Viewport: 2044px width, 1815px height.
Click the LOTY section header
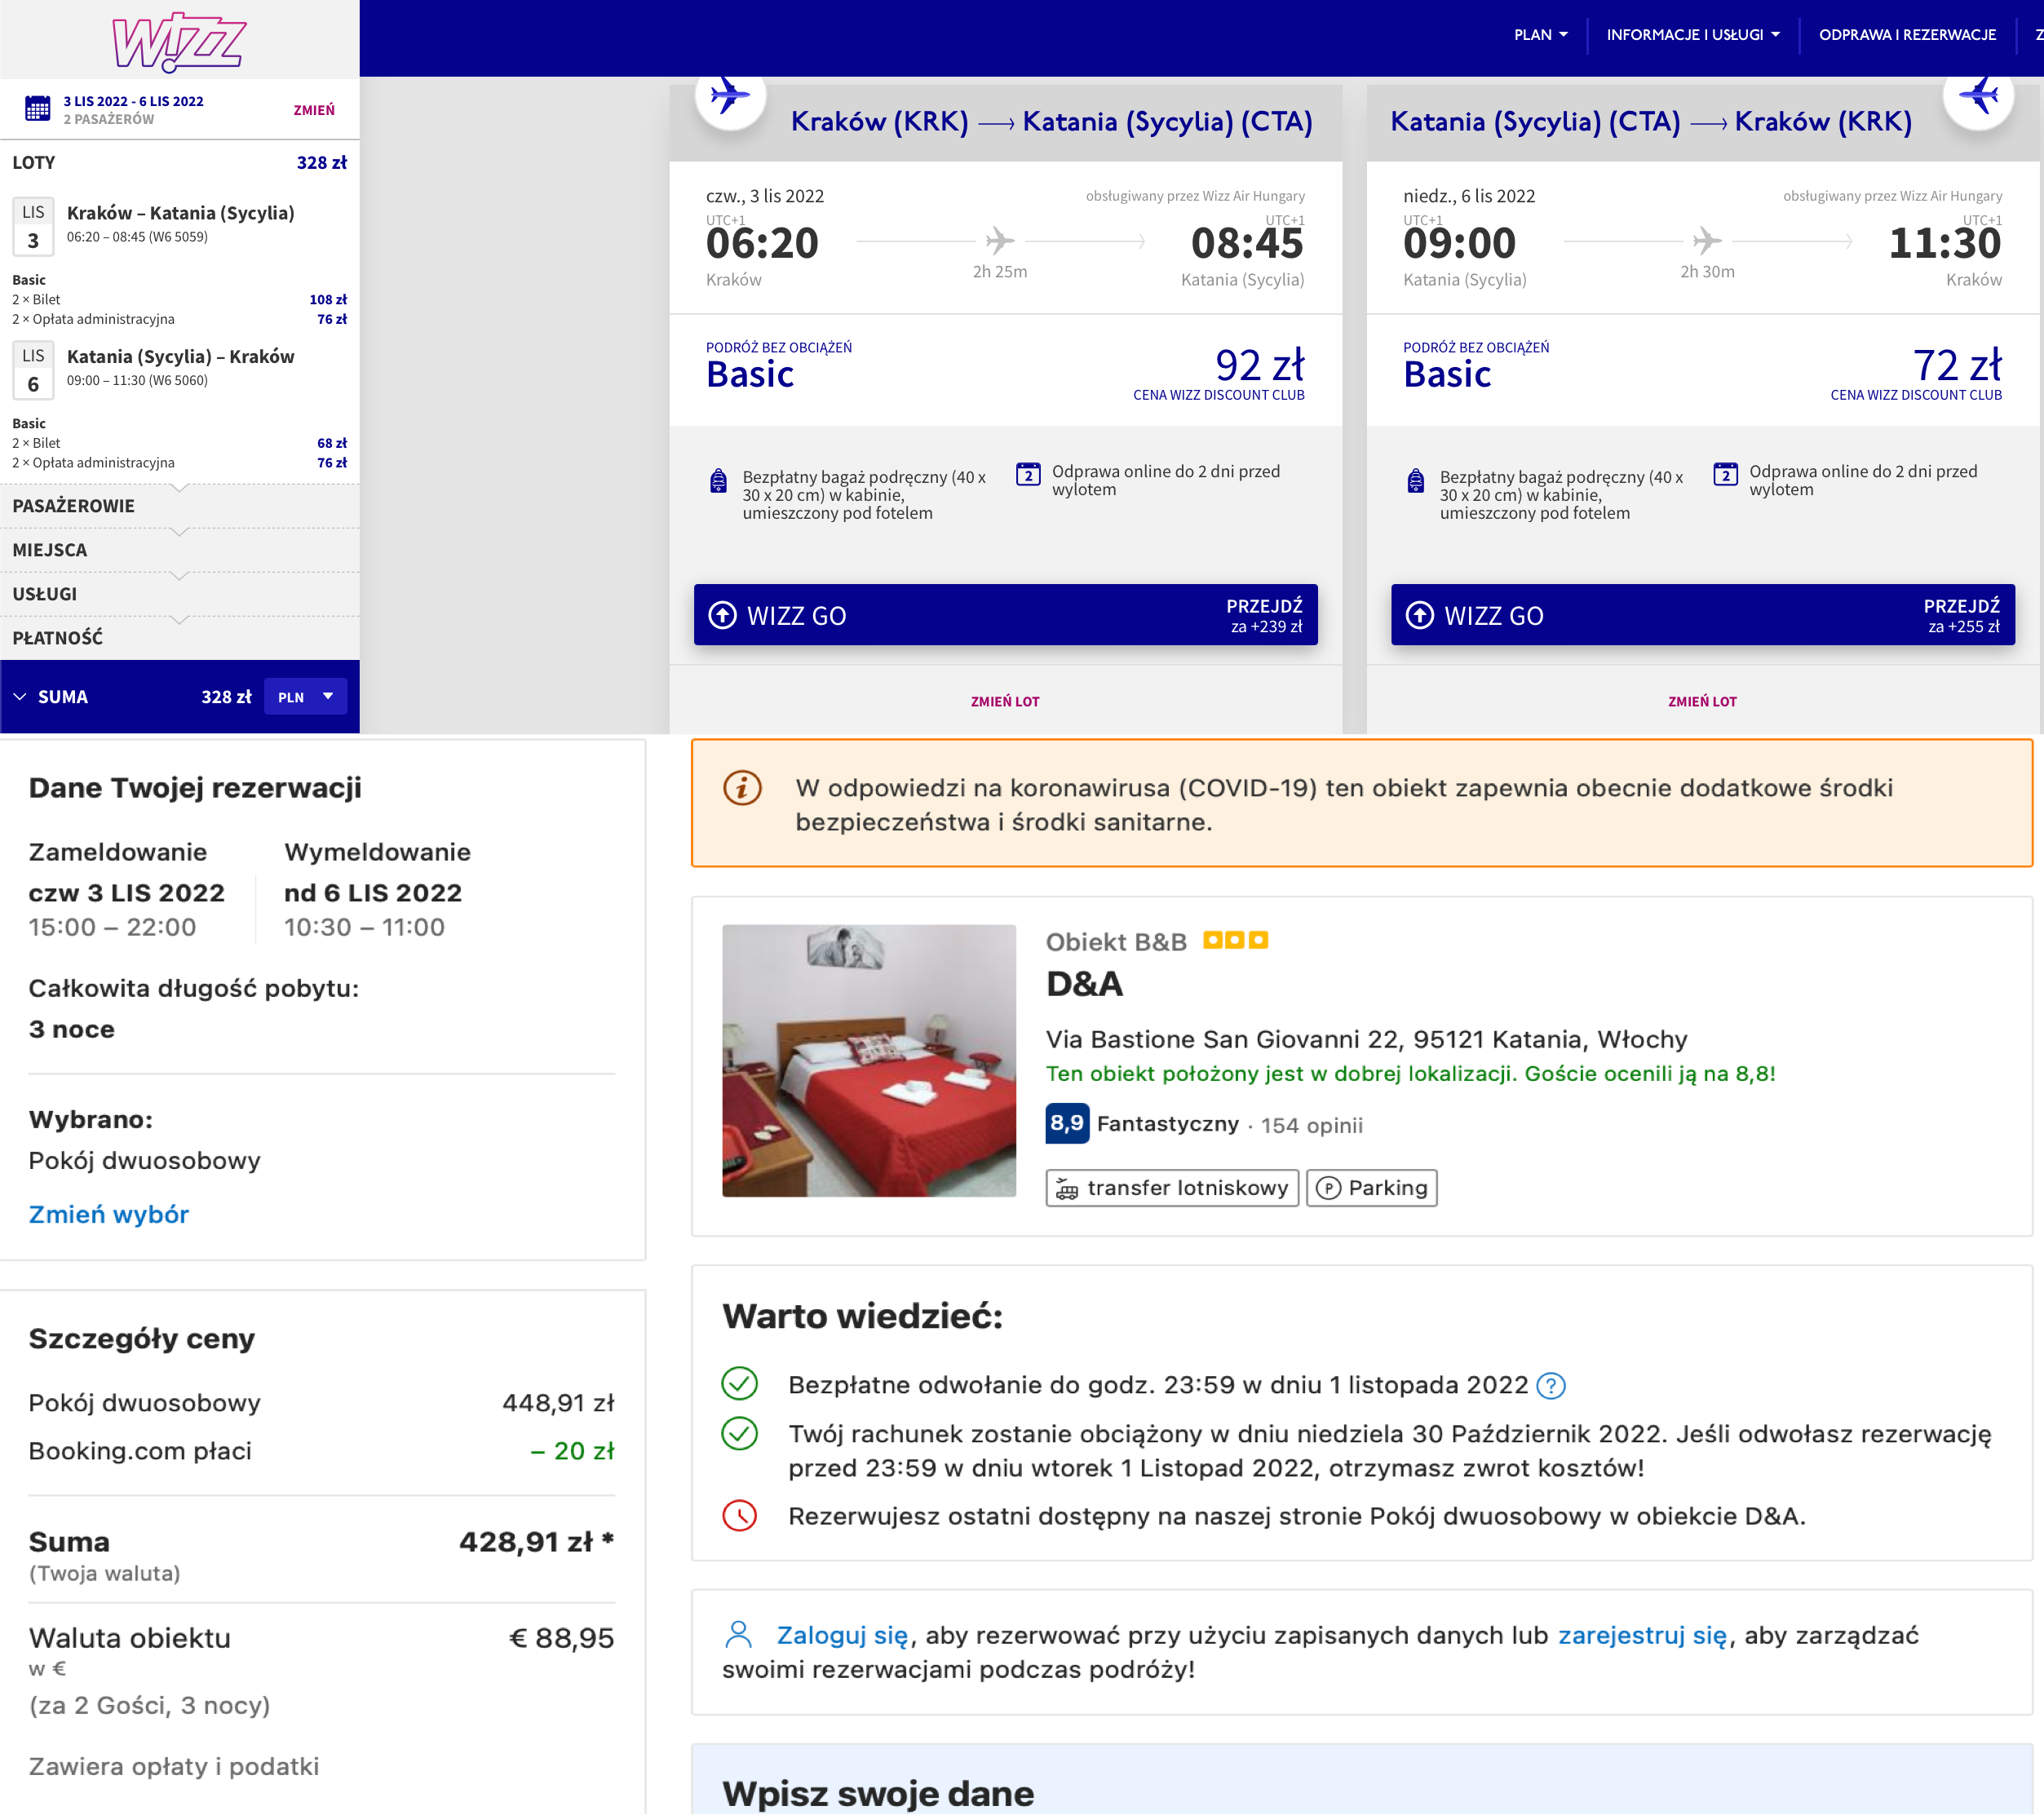tap(179, 162)
